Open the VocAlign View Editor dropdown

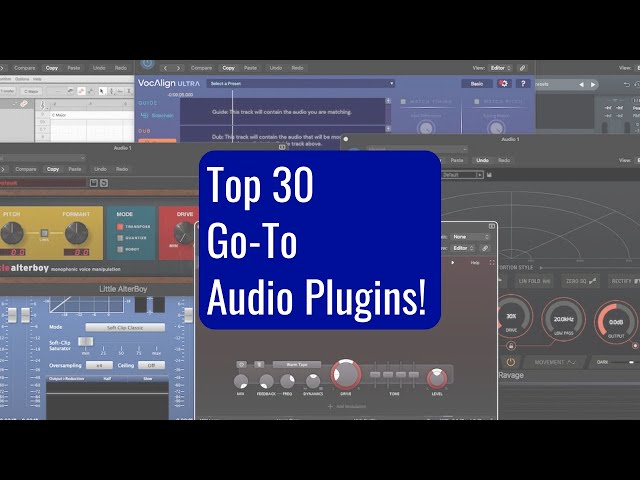coord(501,68)
